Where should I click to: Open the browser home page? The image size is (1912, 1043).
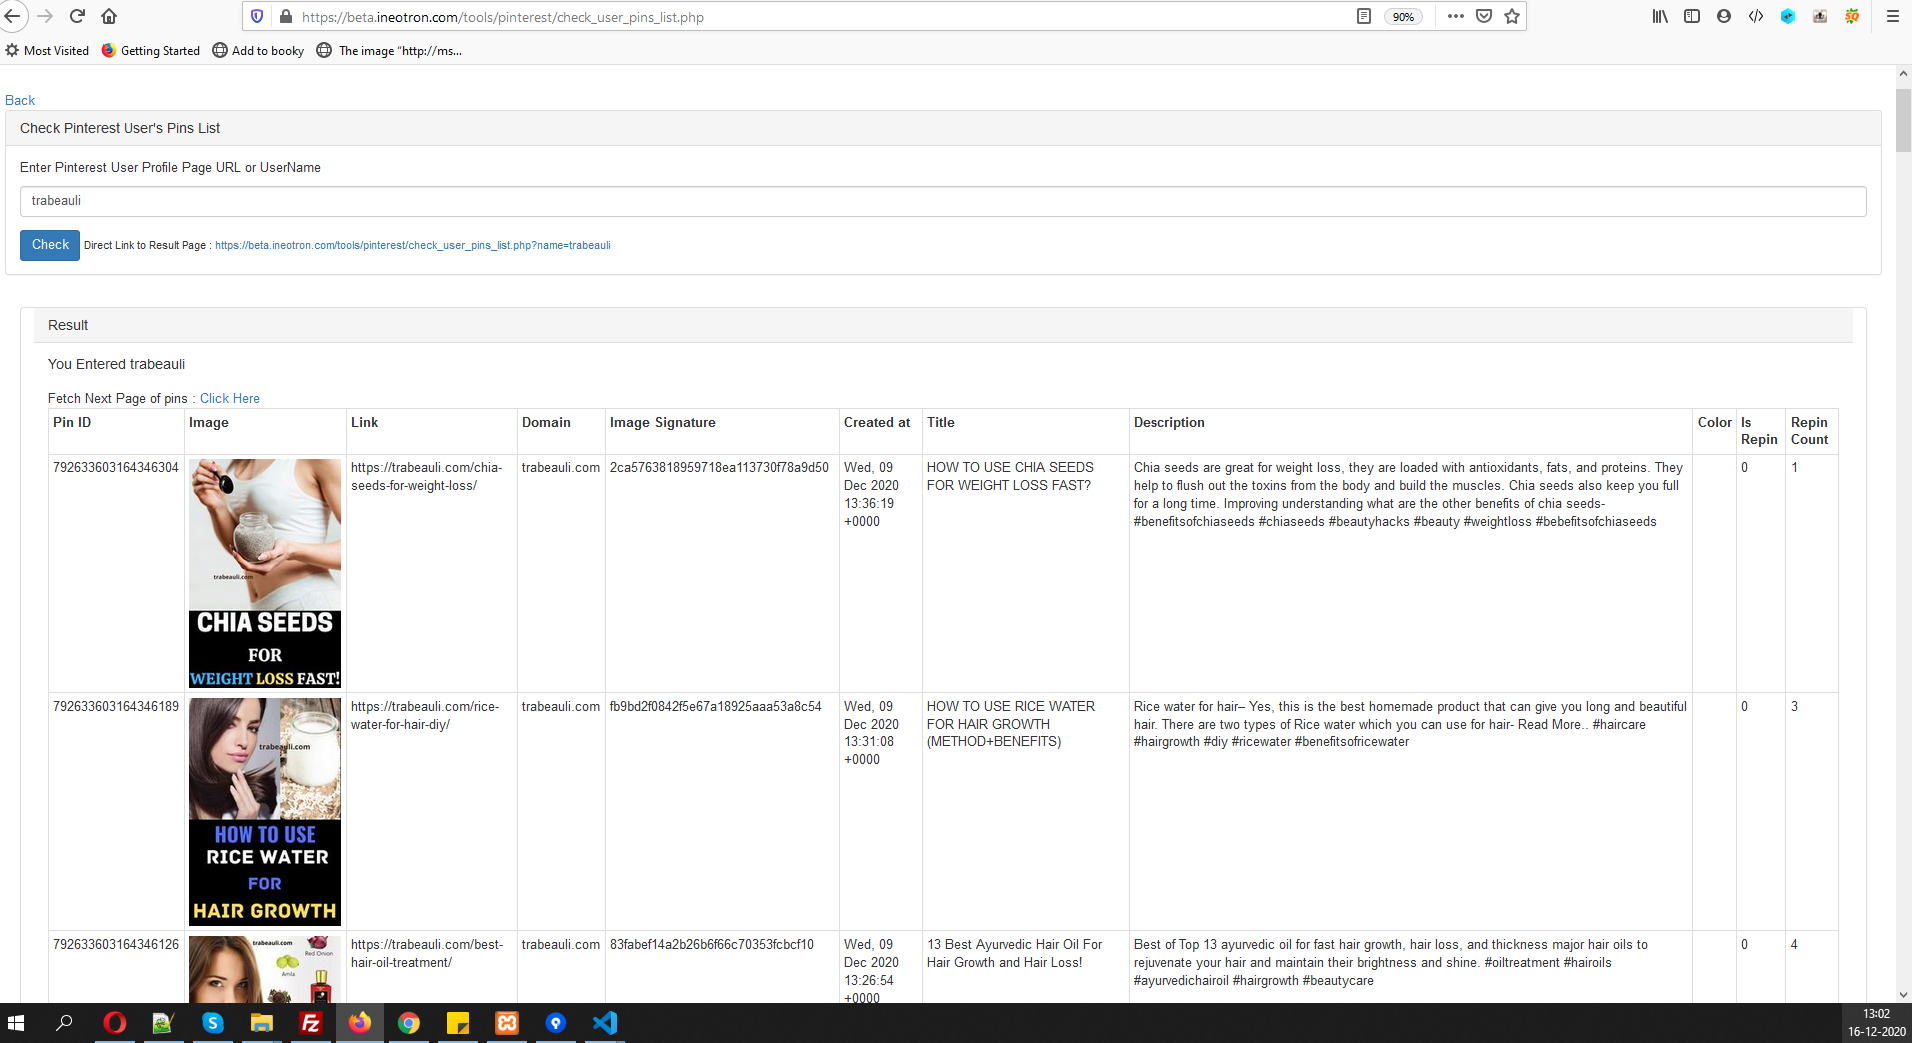tap(109, 16)
